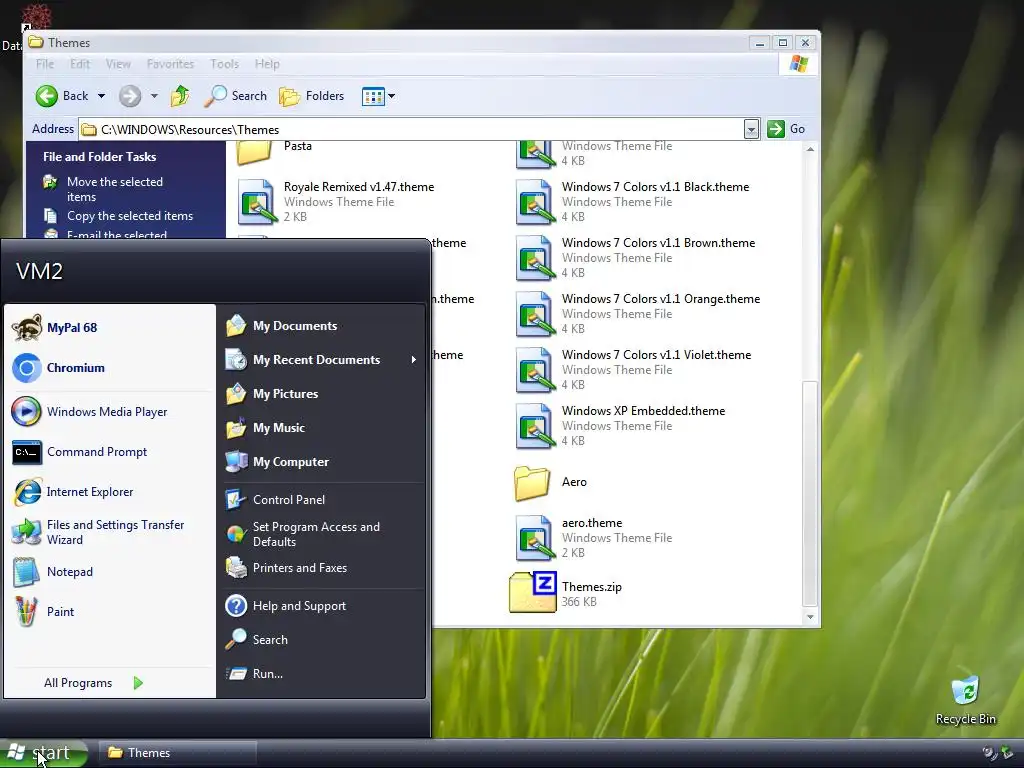Toggle the Folders pane button
The width and height of the screenshot is (1024, 768).
pos(312,96)
